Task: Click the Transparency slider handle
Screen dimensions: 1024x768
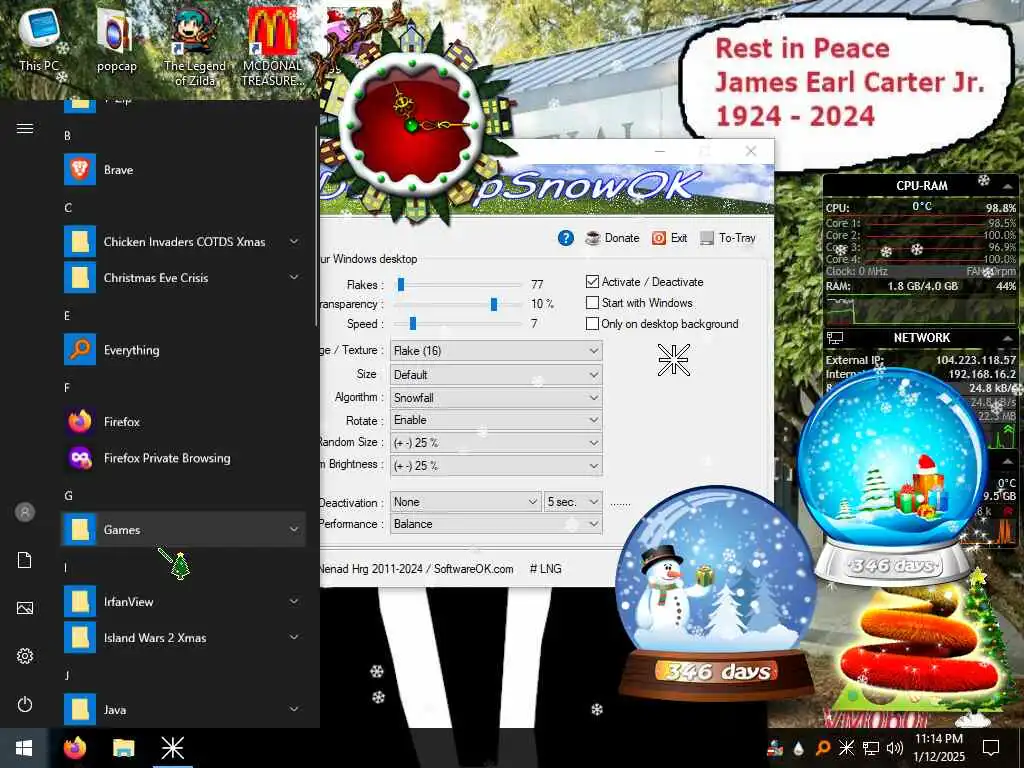Action: coord(494,304)
